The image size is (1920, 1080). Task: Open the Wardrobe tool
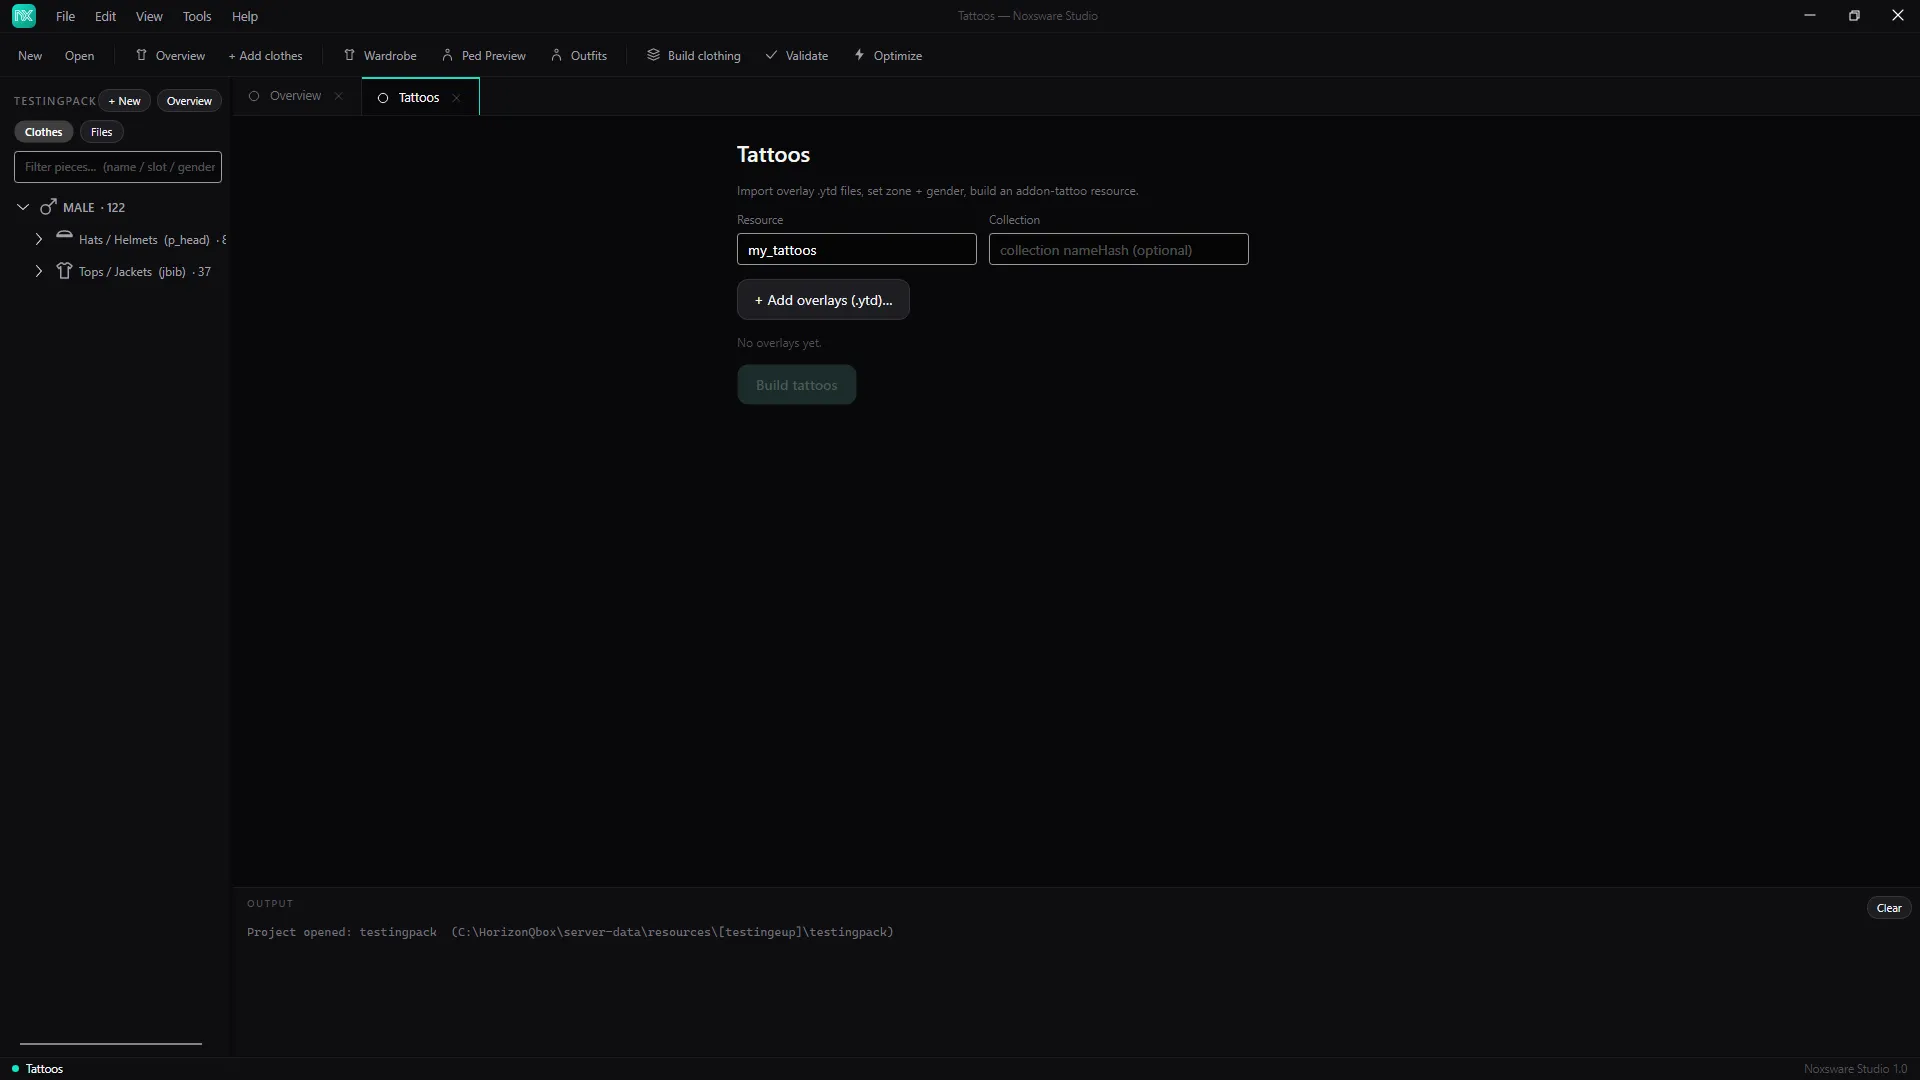point(380,56)
